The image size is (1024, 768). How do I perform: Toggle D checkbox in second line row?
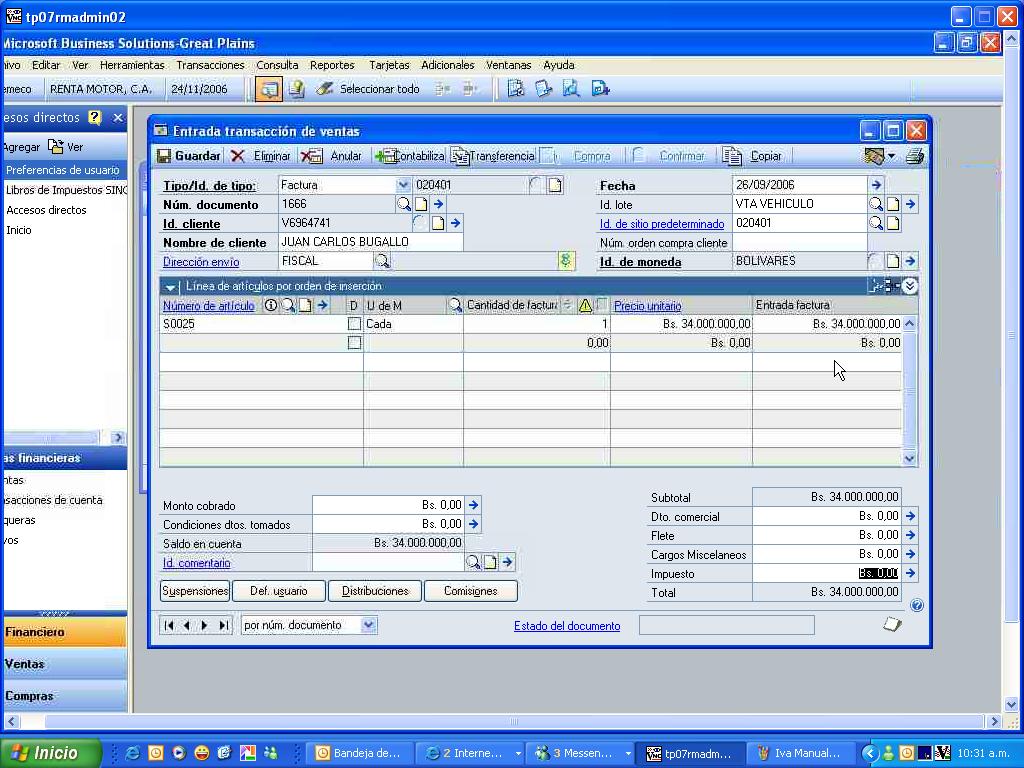coord(354,343)
